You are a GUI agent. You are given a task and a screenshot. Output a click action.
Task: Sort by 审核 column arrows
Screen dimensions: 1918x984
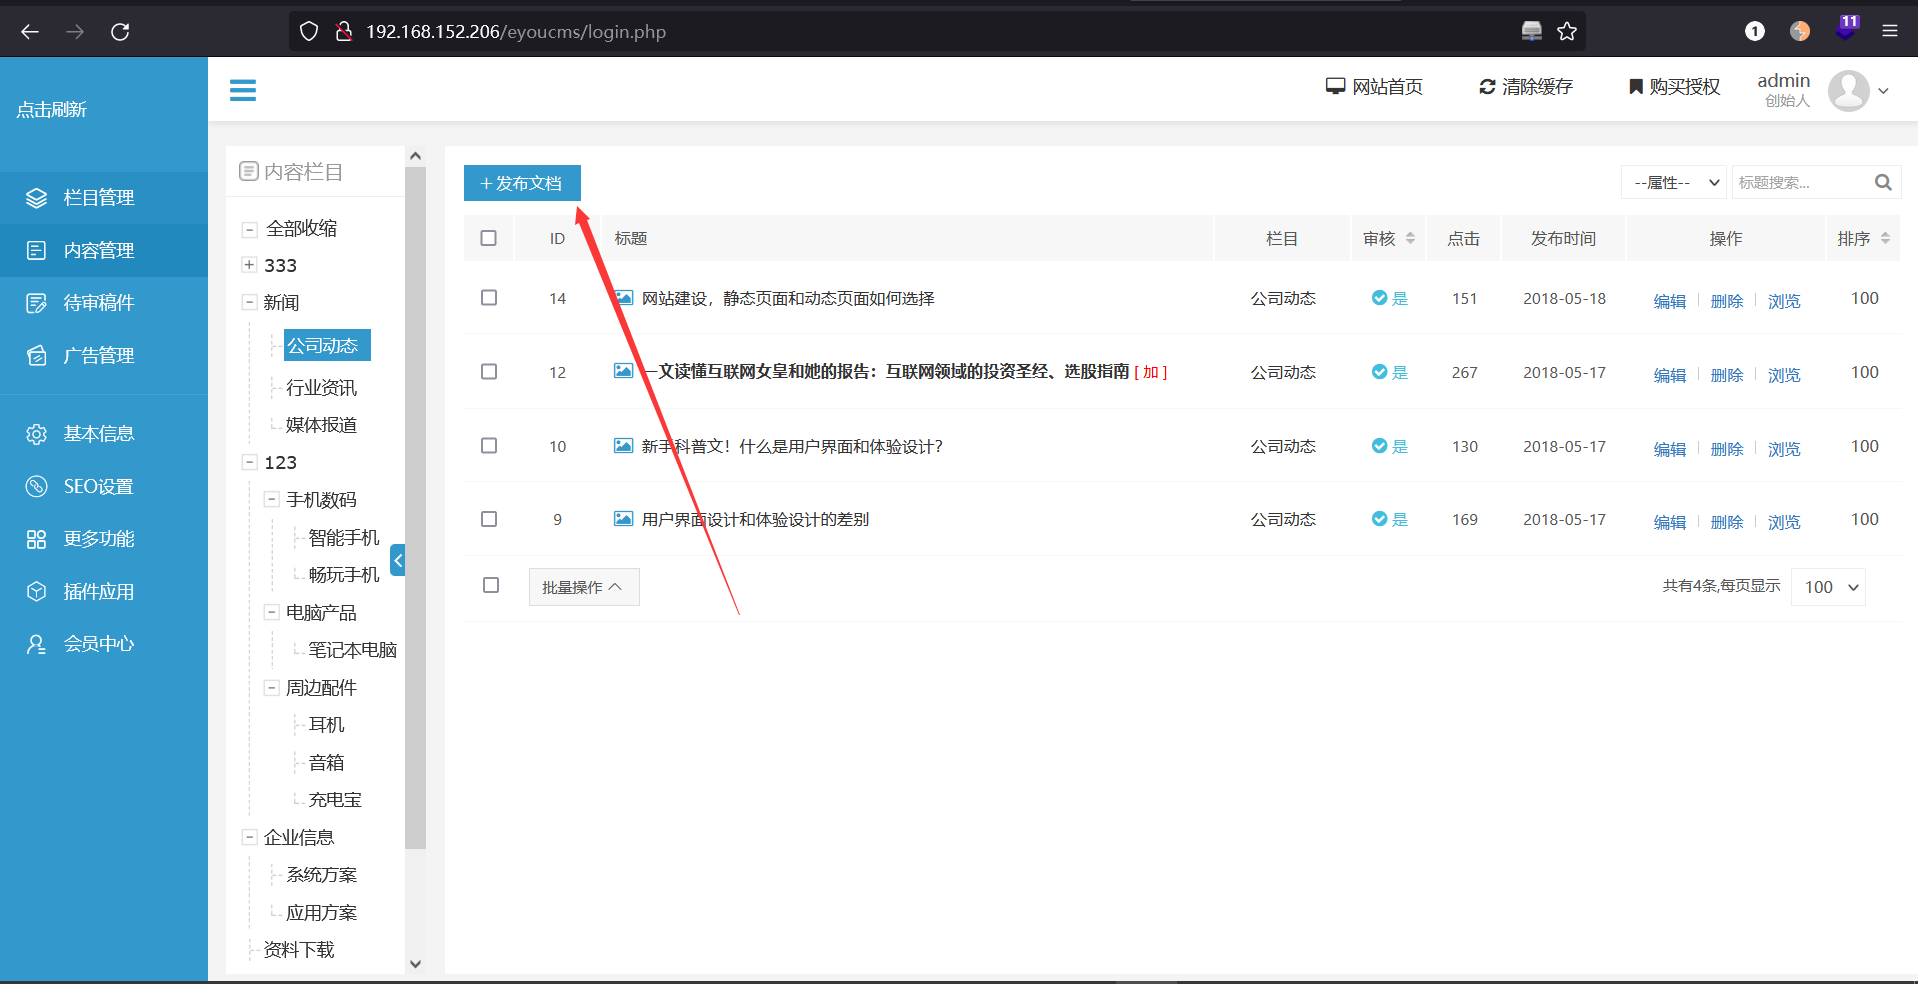coord(1410,238)
